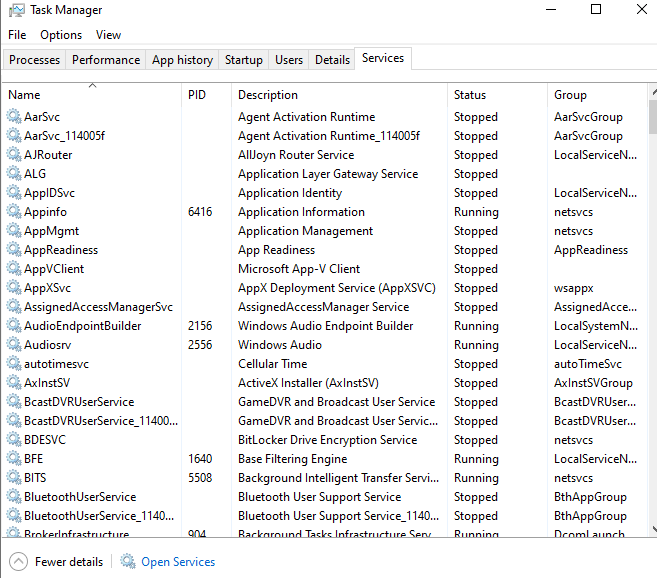Select 'BitLocker Drive Encryption Service' text

click(328, 440)
